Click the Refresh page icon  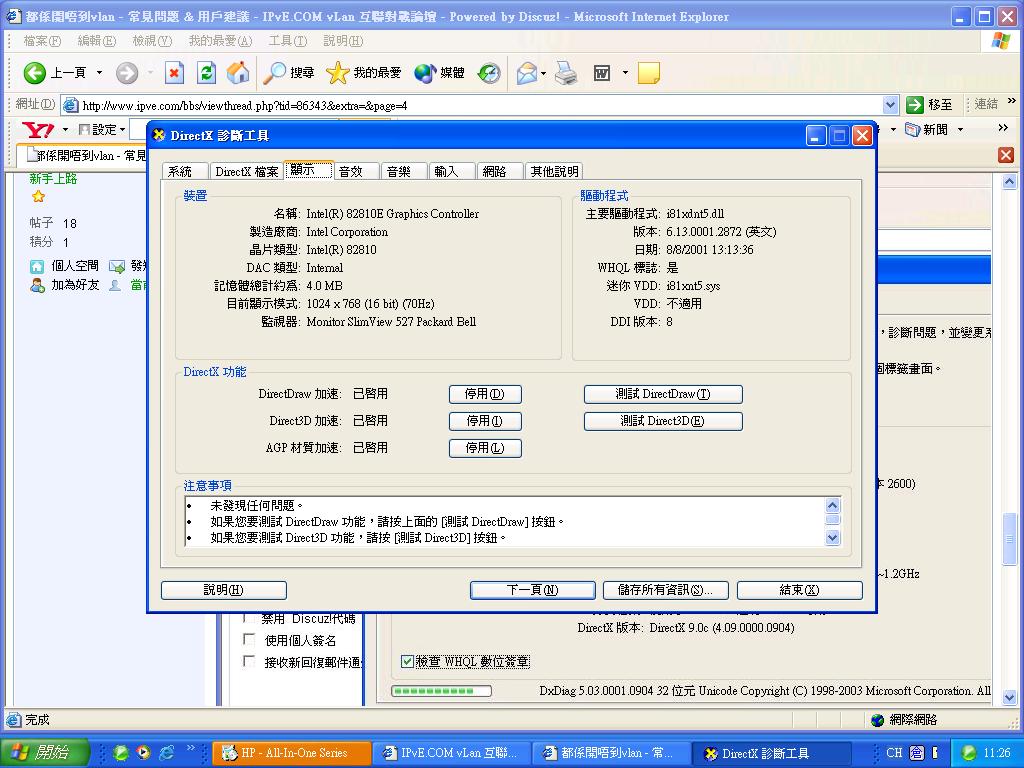click(206, 72)
